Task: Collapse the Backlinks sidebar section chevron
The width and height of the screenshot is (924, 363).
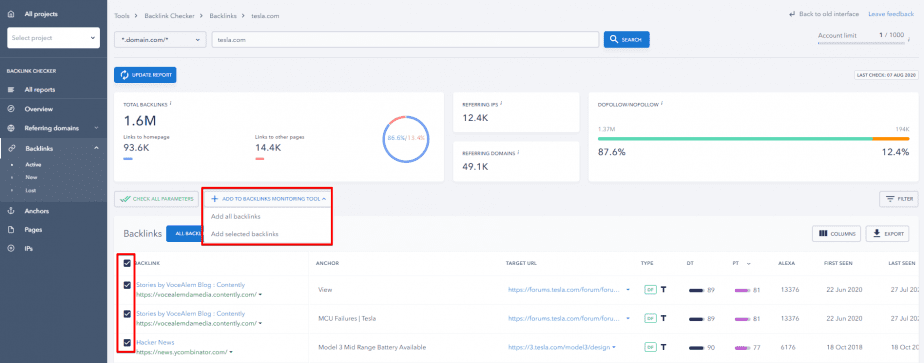Action: coord(96,148)
